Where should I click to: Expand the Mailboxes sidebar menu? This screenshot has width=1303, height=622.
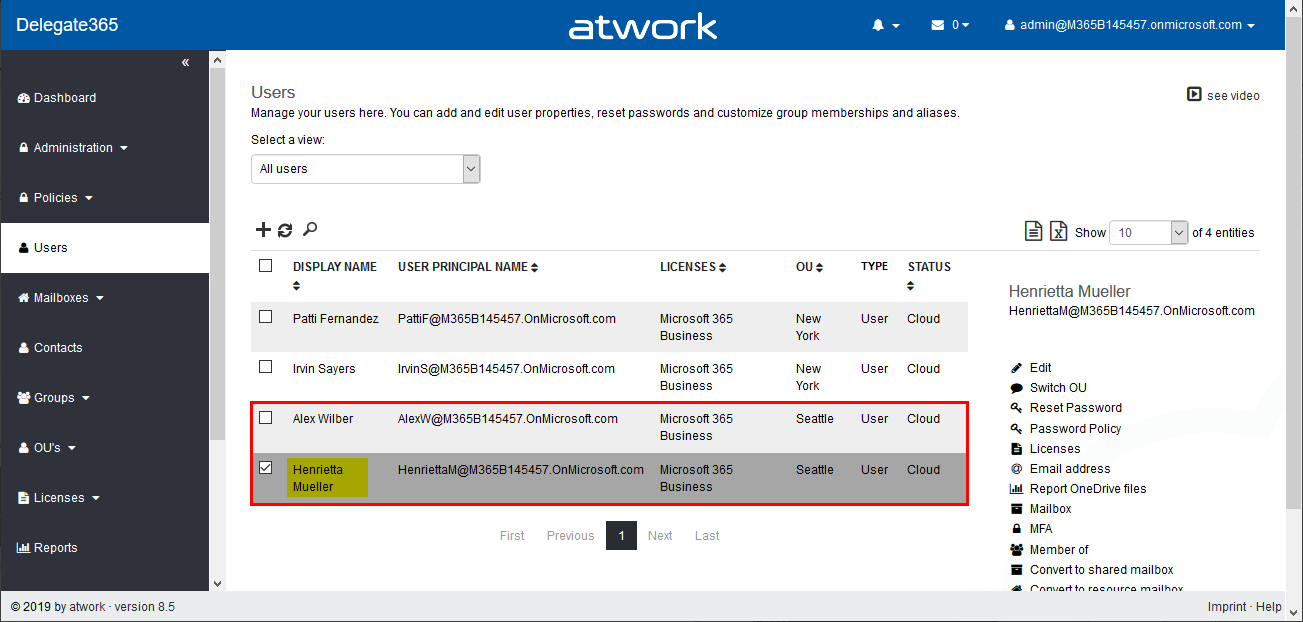[62, 298]
